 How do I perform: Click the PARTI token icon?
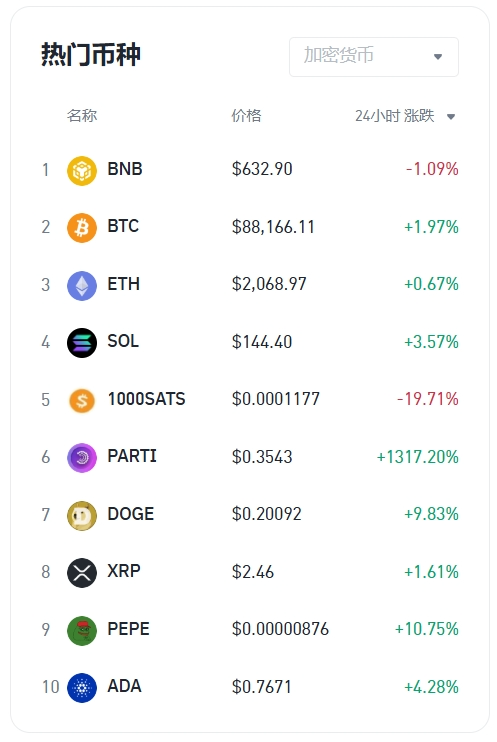[82, 458]
